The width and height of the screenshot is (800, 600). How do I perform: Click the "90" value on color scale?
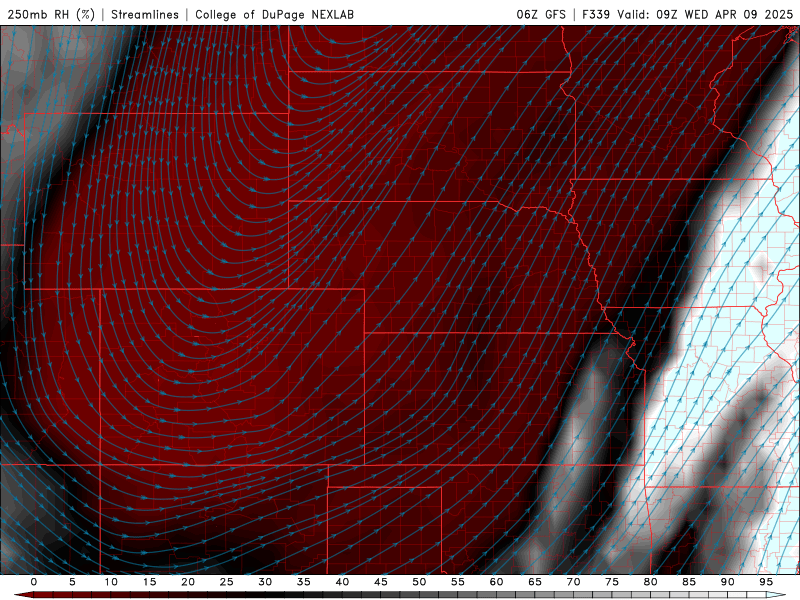pyautogui.click(x=727, y=582)
